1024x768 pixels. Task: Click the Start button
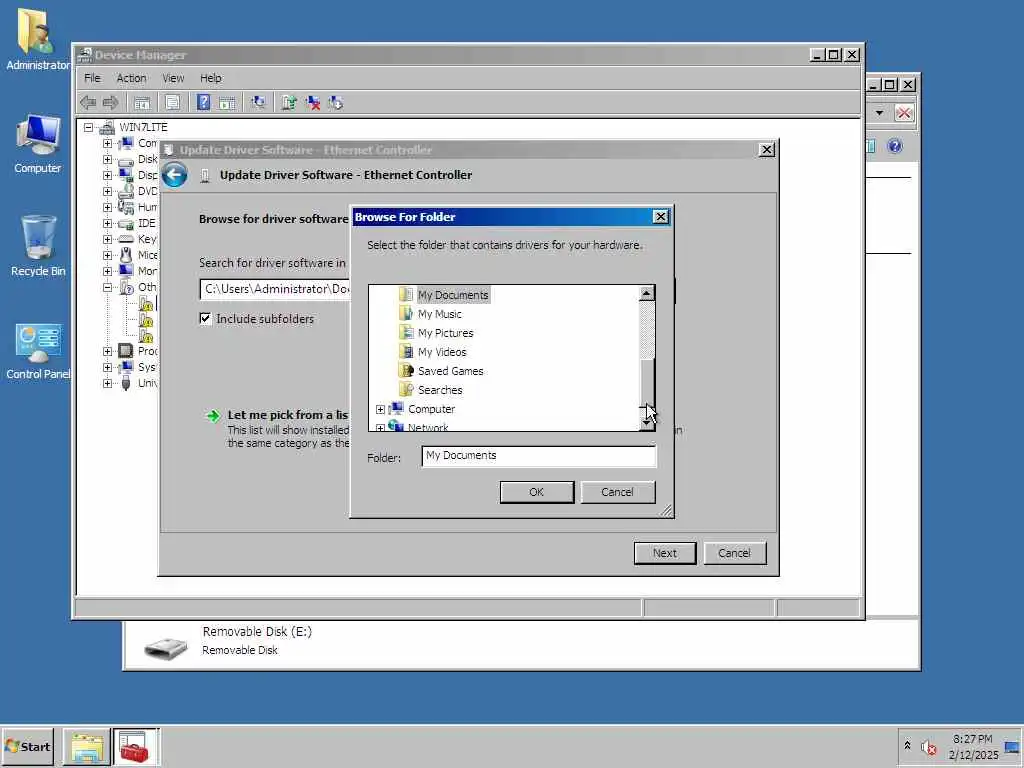click(x=27, y=747)
